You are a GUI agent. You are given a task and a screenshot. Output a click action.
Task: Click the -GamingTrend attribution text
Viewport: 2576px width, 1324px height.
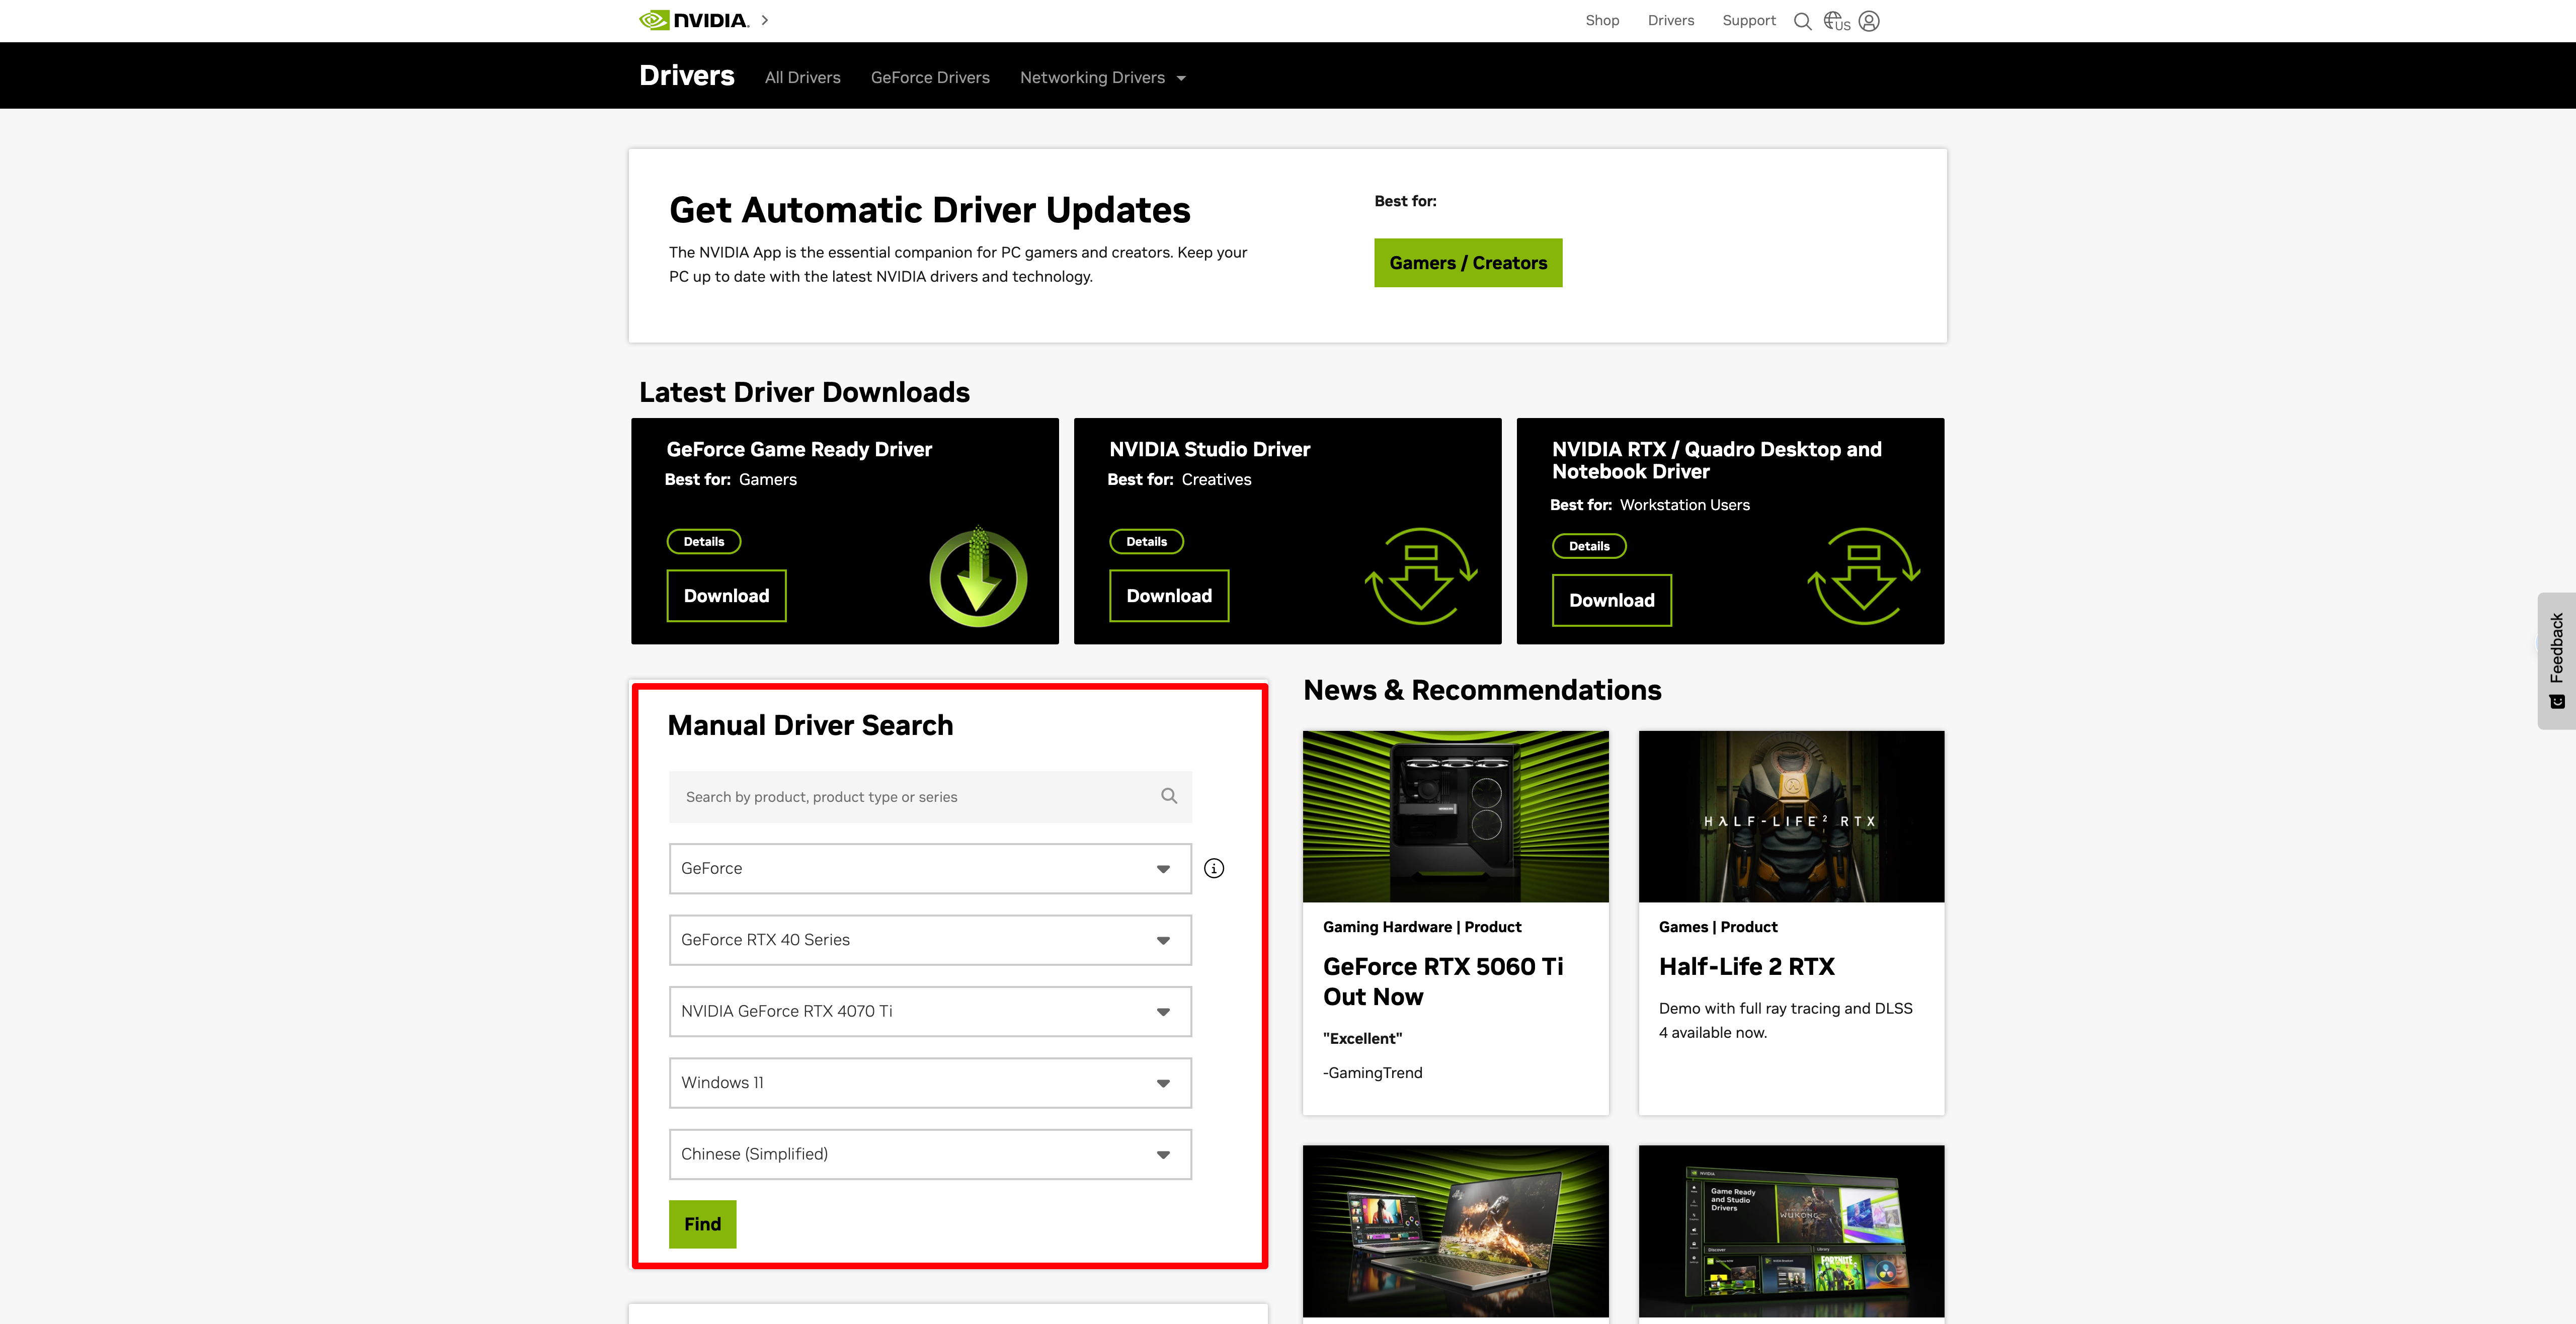[x=1373, y=1073]
